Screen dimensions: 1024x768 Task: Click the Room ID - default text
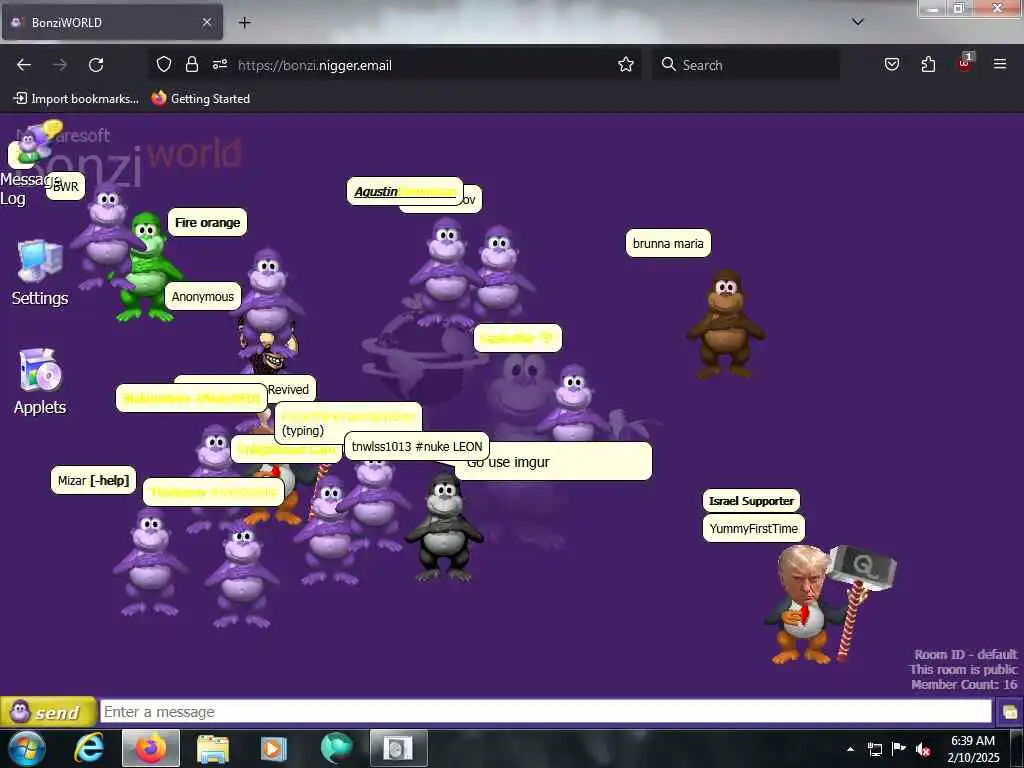[x=965, y=654]
